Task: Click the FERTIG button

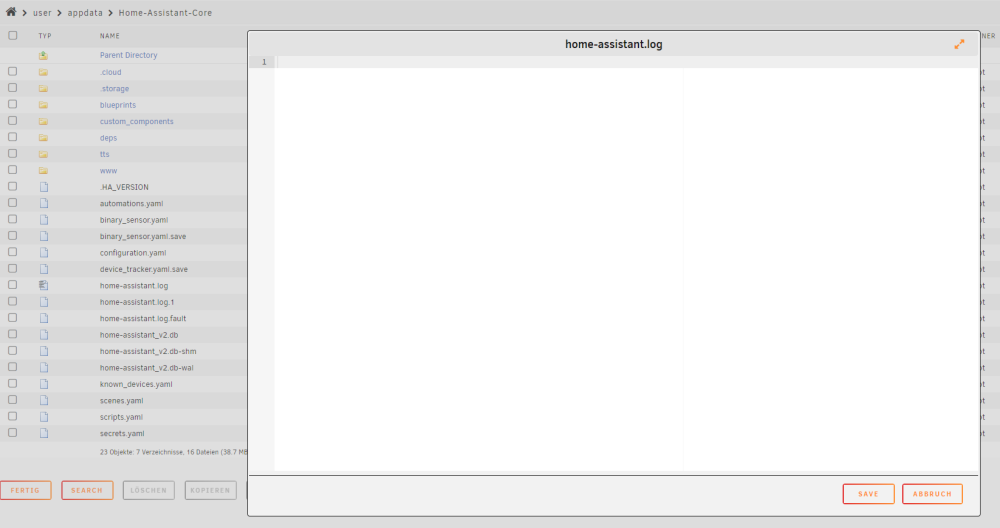Action: coord(26,490)
